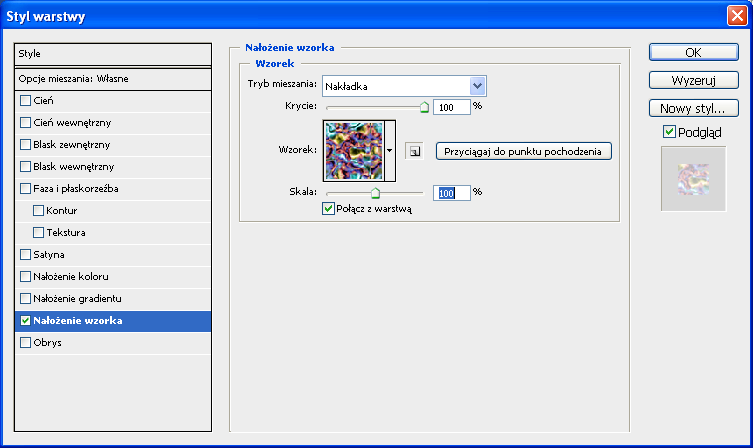The width and height of the screenshot is (753, 448).
Task: Click the Skala slider handle
Action: pyautogui.click(x=376, y=191)
